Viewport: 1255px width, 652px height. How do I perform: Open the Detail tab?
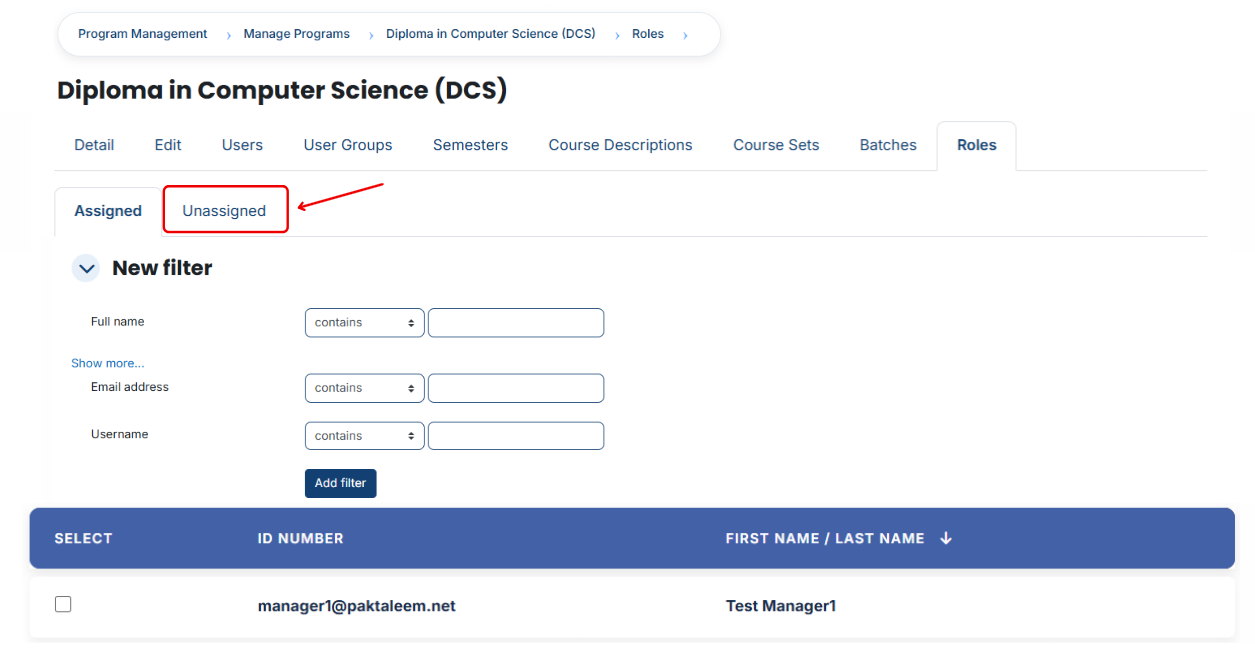94,145
